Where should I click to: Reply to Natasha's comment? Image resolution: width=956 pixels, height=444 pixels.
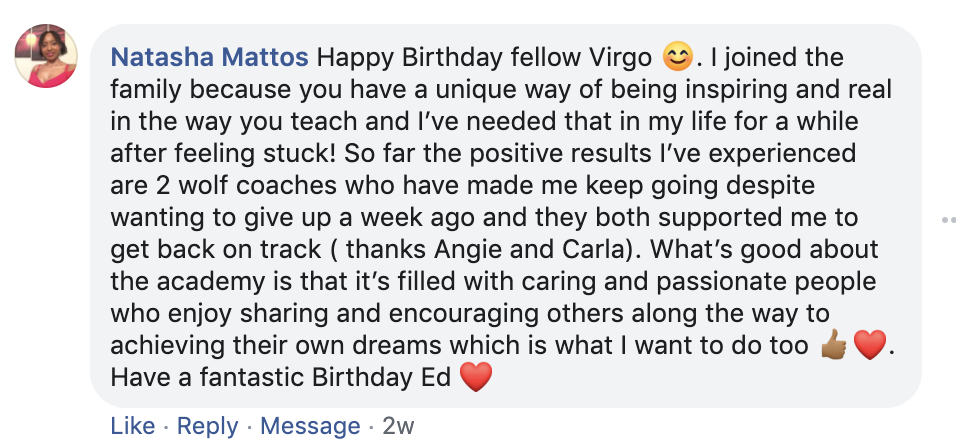pos(208,425)
